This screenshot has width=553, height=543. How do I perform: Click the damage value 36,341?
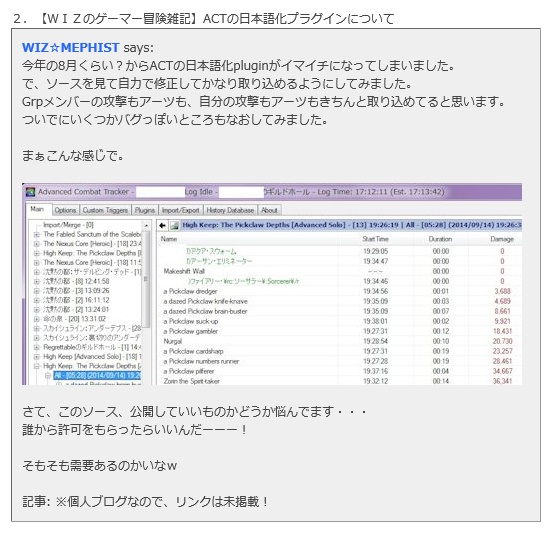point(502,382)
